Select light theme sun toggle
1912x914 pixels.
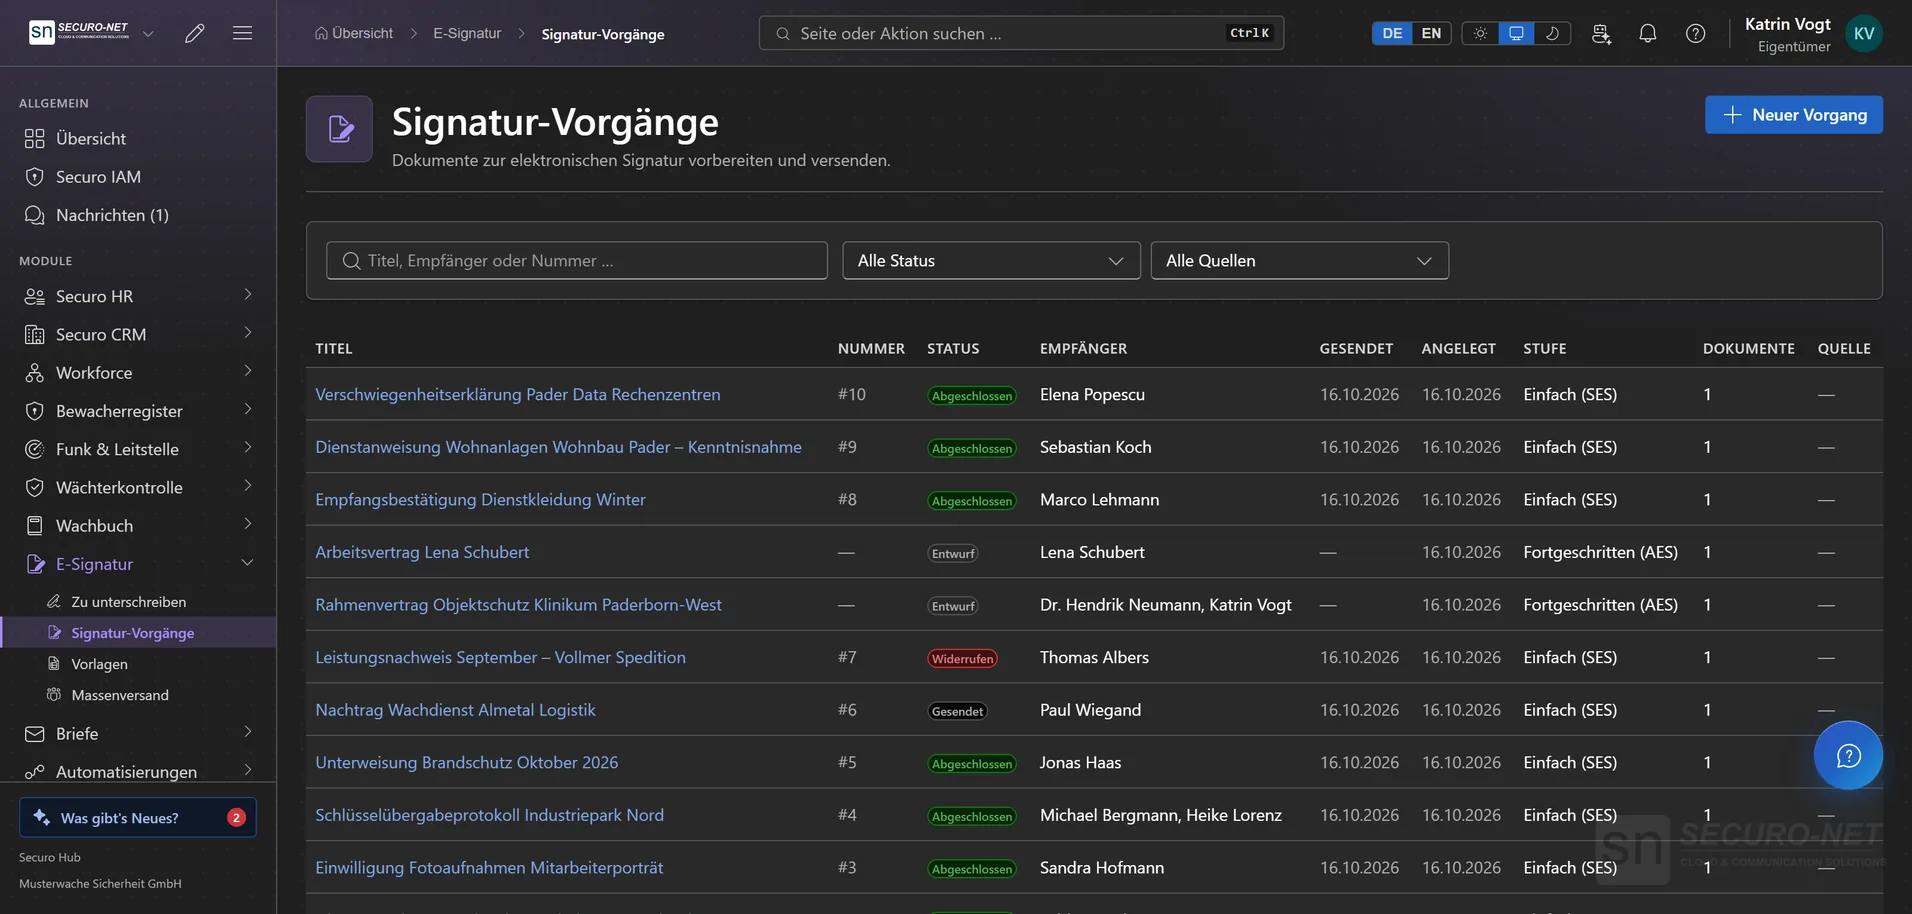(x=1480, y=33)
